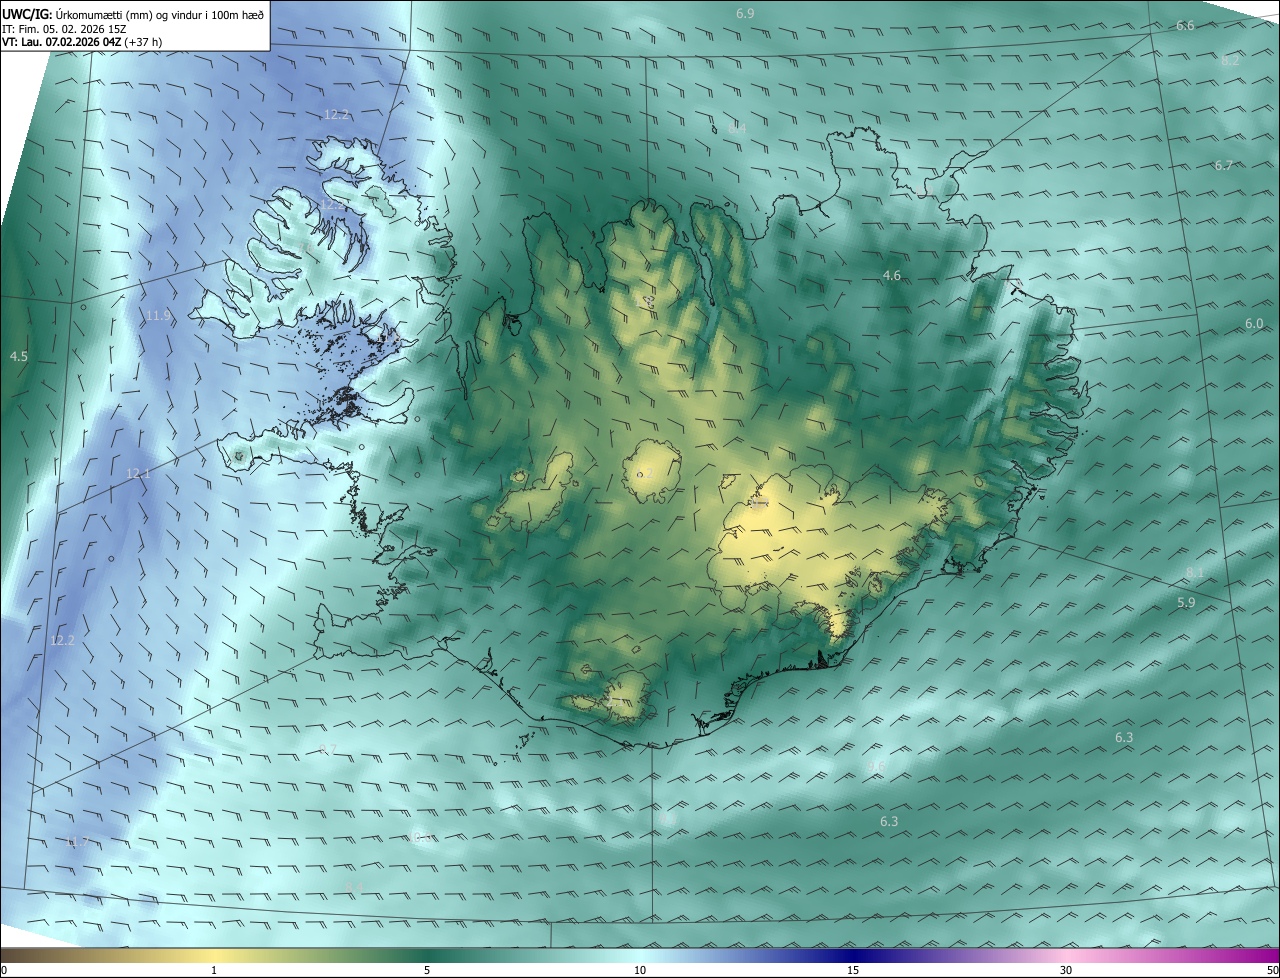Click the 8.1 value label on the map
1280x978 pixels.
(x=1195, y=572)
